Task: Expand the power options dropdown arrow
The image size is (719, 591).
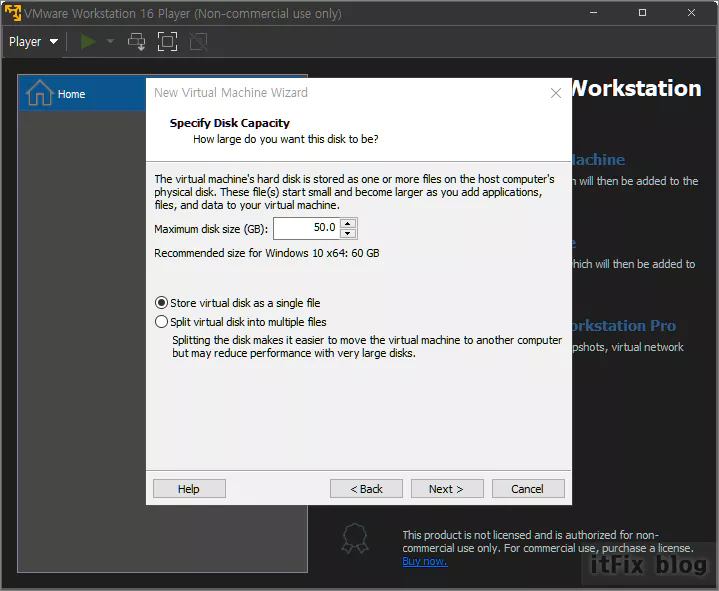Action: point(110,41)
